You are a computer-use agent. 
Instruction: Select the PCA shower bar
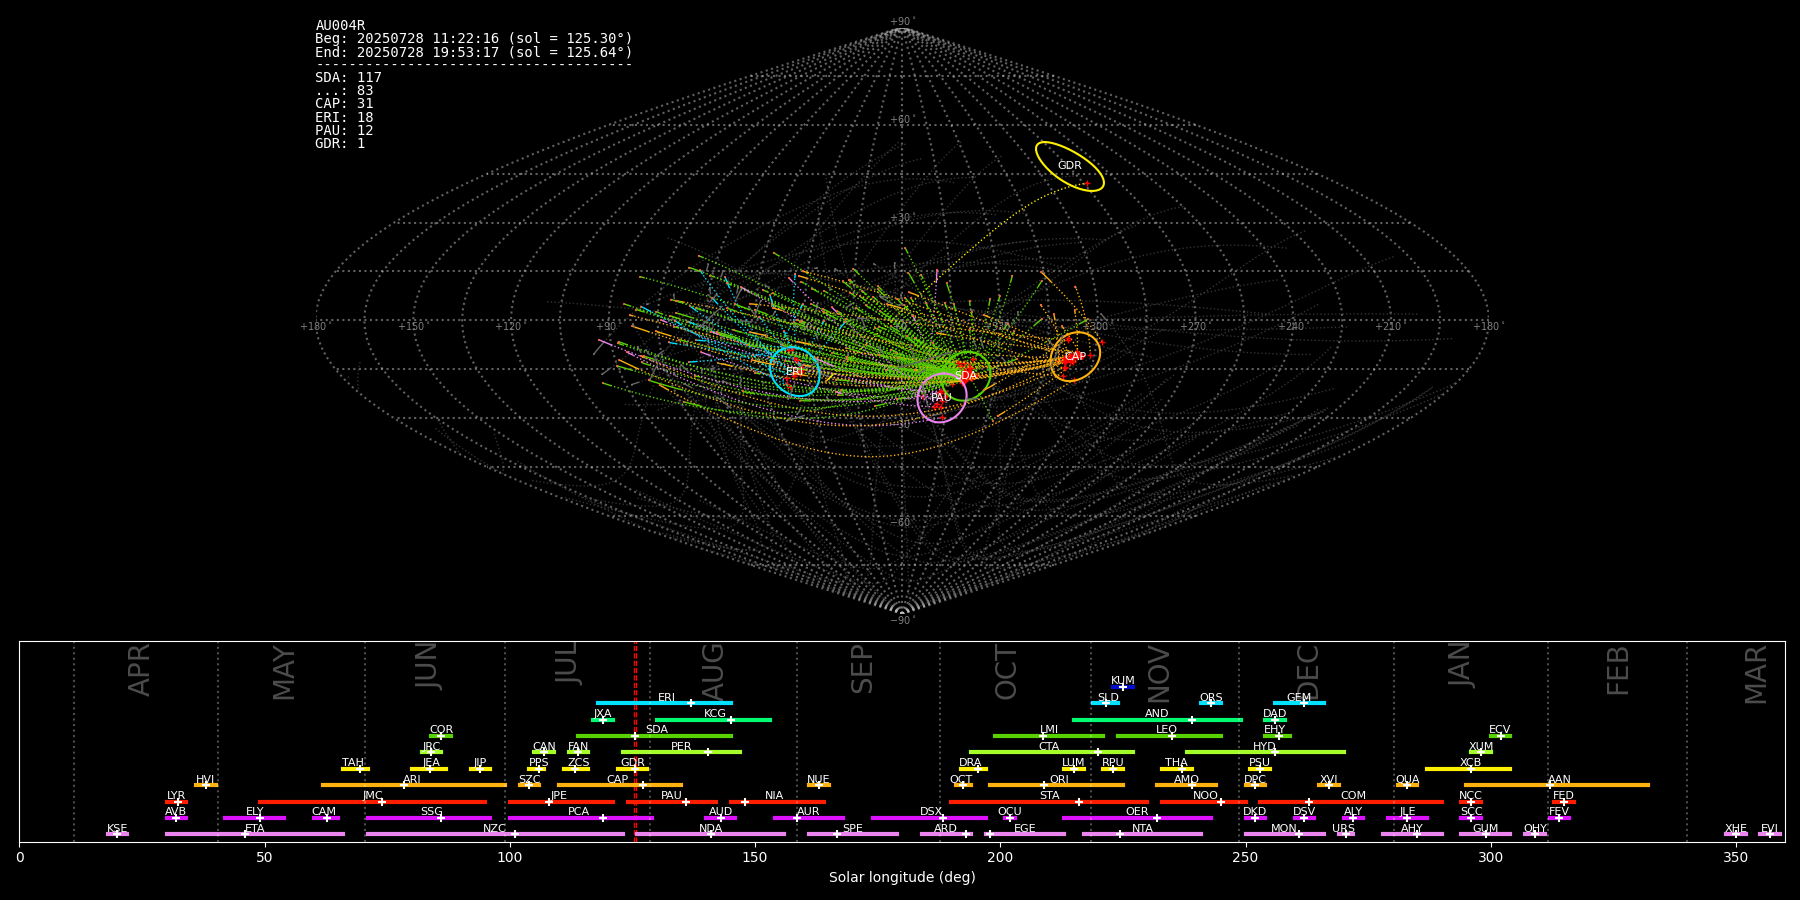click(x=580, y=818)
